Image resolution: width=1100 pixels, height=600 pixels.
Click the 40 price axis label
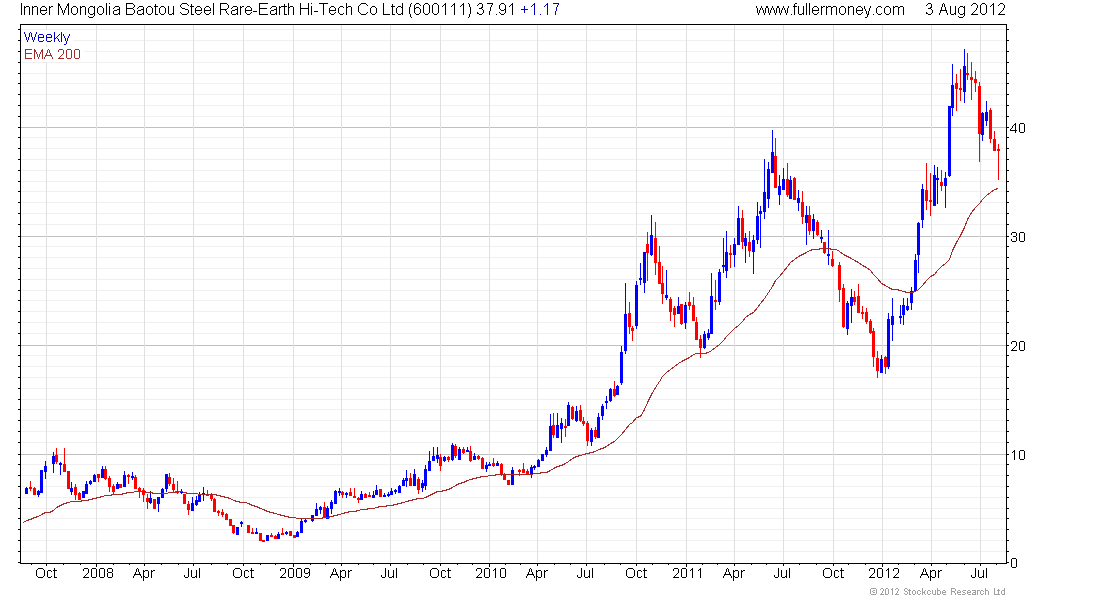pos(1017,128)
